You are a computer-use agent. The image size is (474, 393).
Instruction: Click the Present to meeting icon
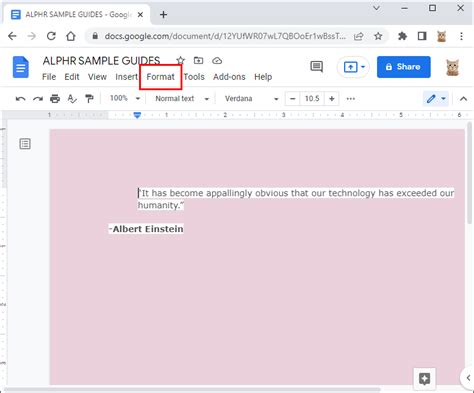(350, 67)
